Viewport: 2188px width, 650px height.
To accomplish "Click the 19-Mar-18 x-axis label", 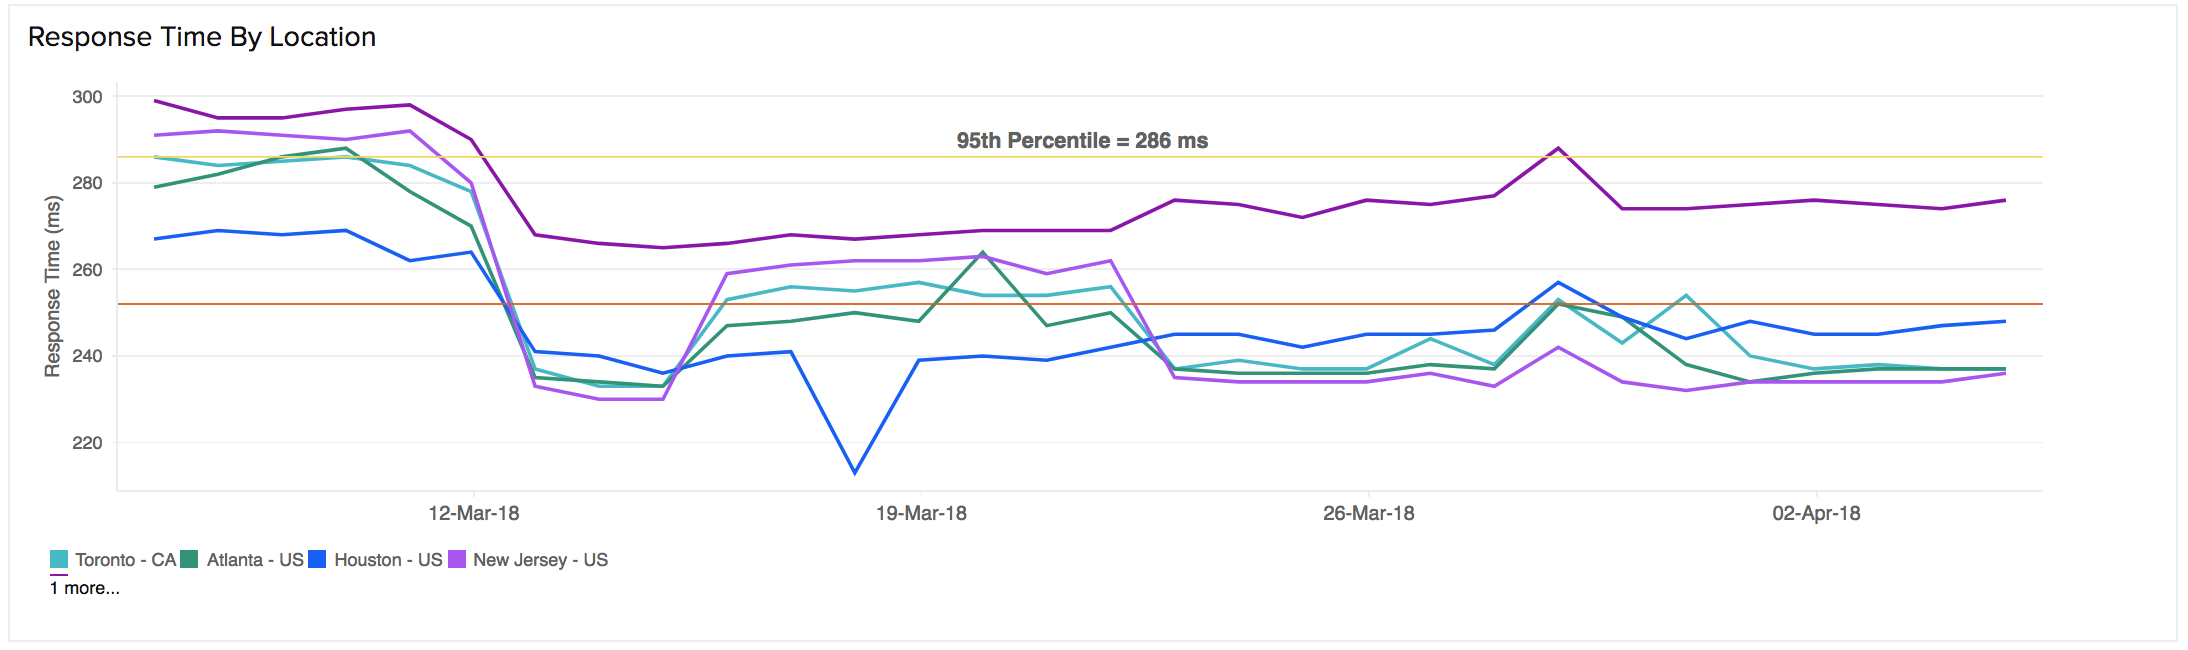I will pyautogui.click(x=921, y=514).
